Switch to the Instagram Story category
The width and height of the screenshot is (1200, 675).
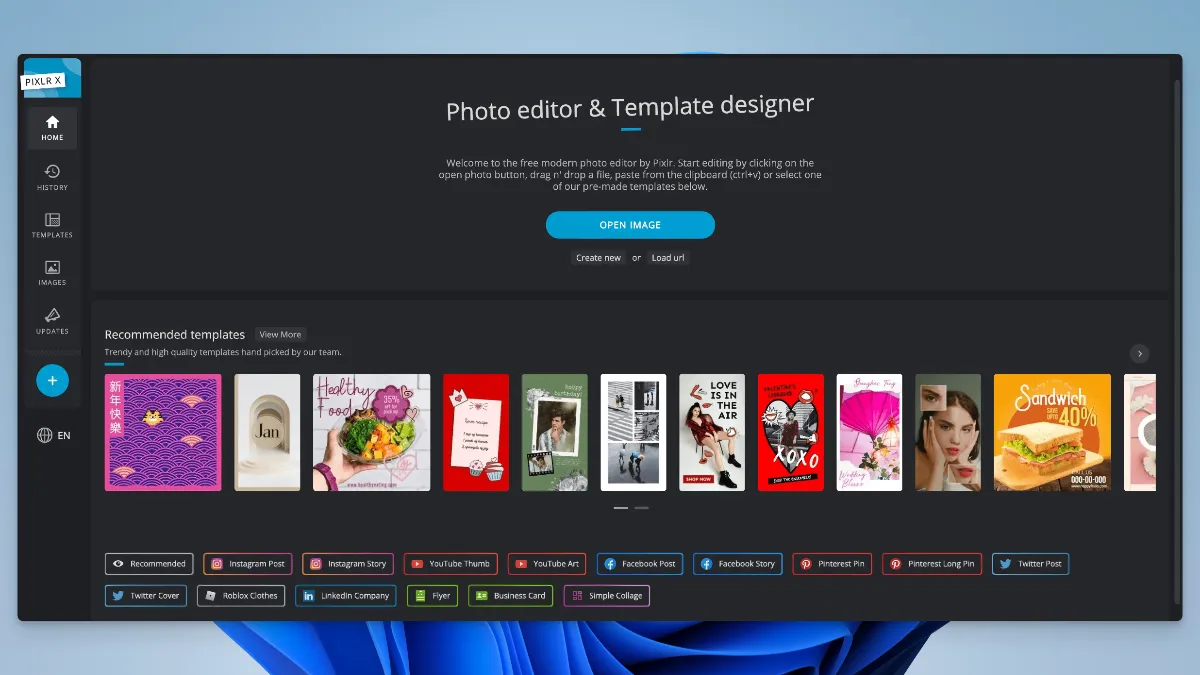coord(347,563)
